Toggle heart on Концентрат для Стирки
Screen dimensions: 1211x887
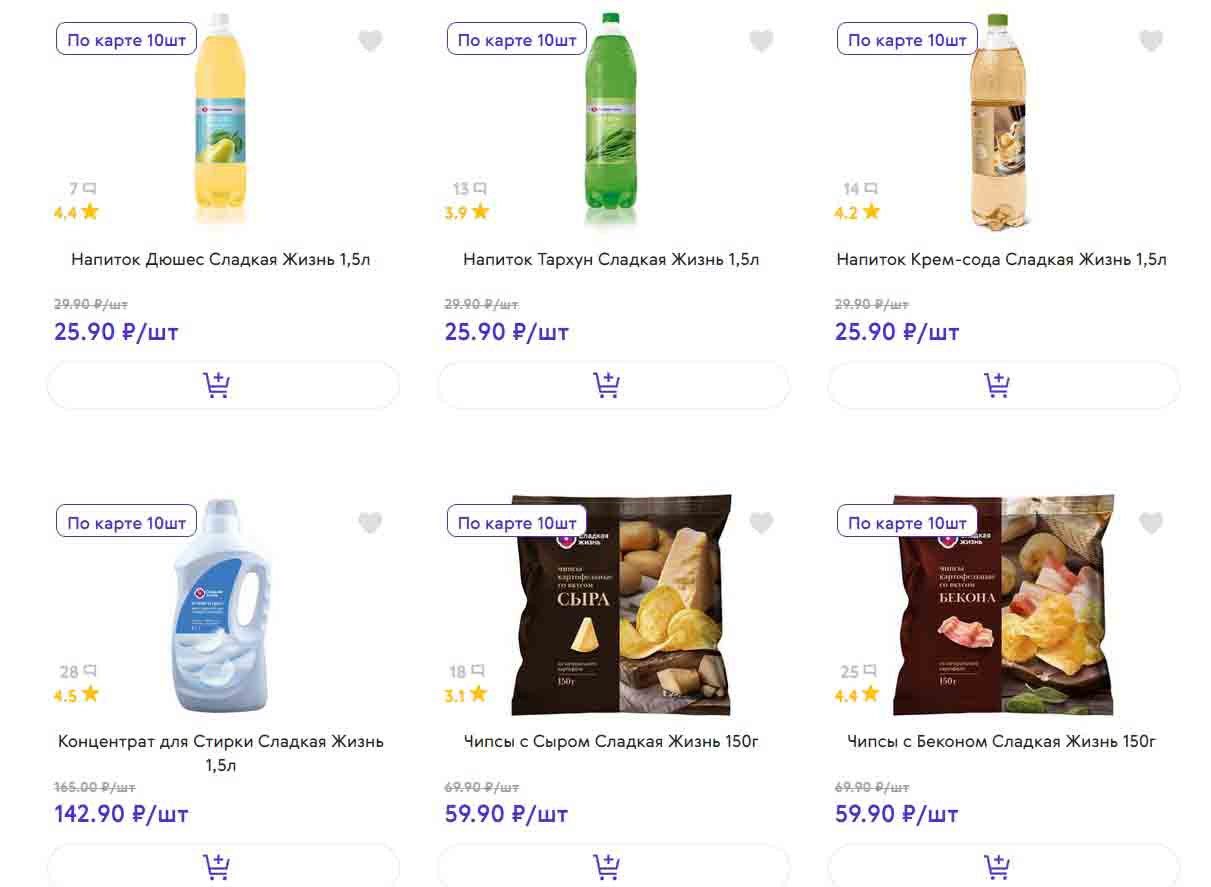(x=370, y=523)
